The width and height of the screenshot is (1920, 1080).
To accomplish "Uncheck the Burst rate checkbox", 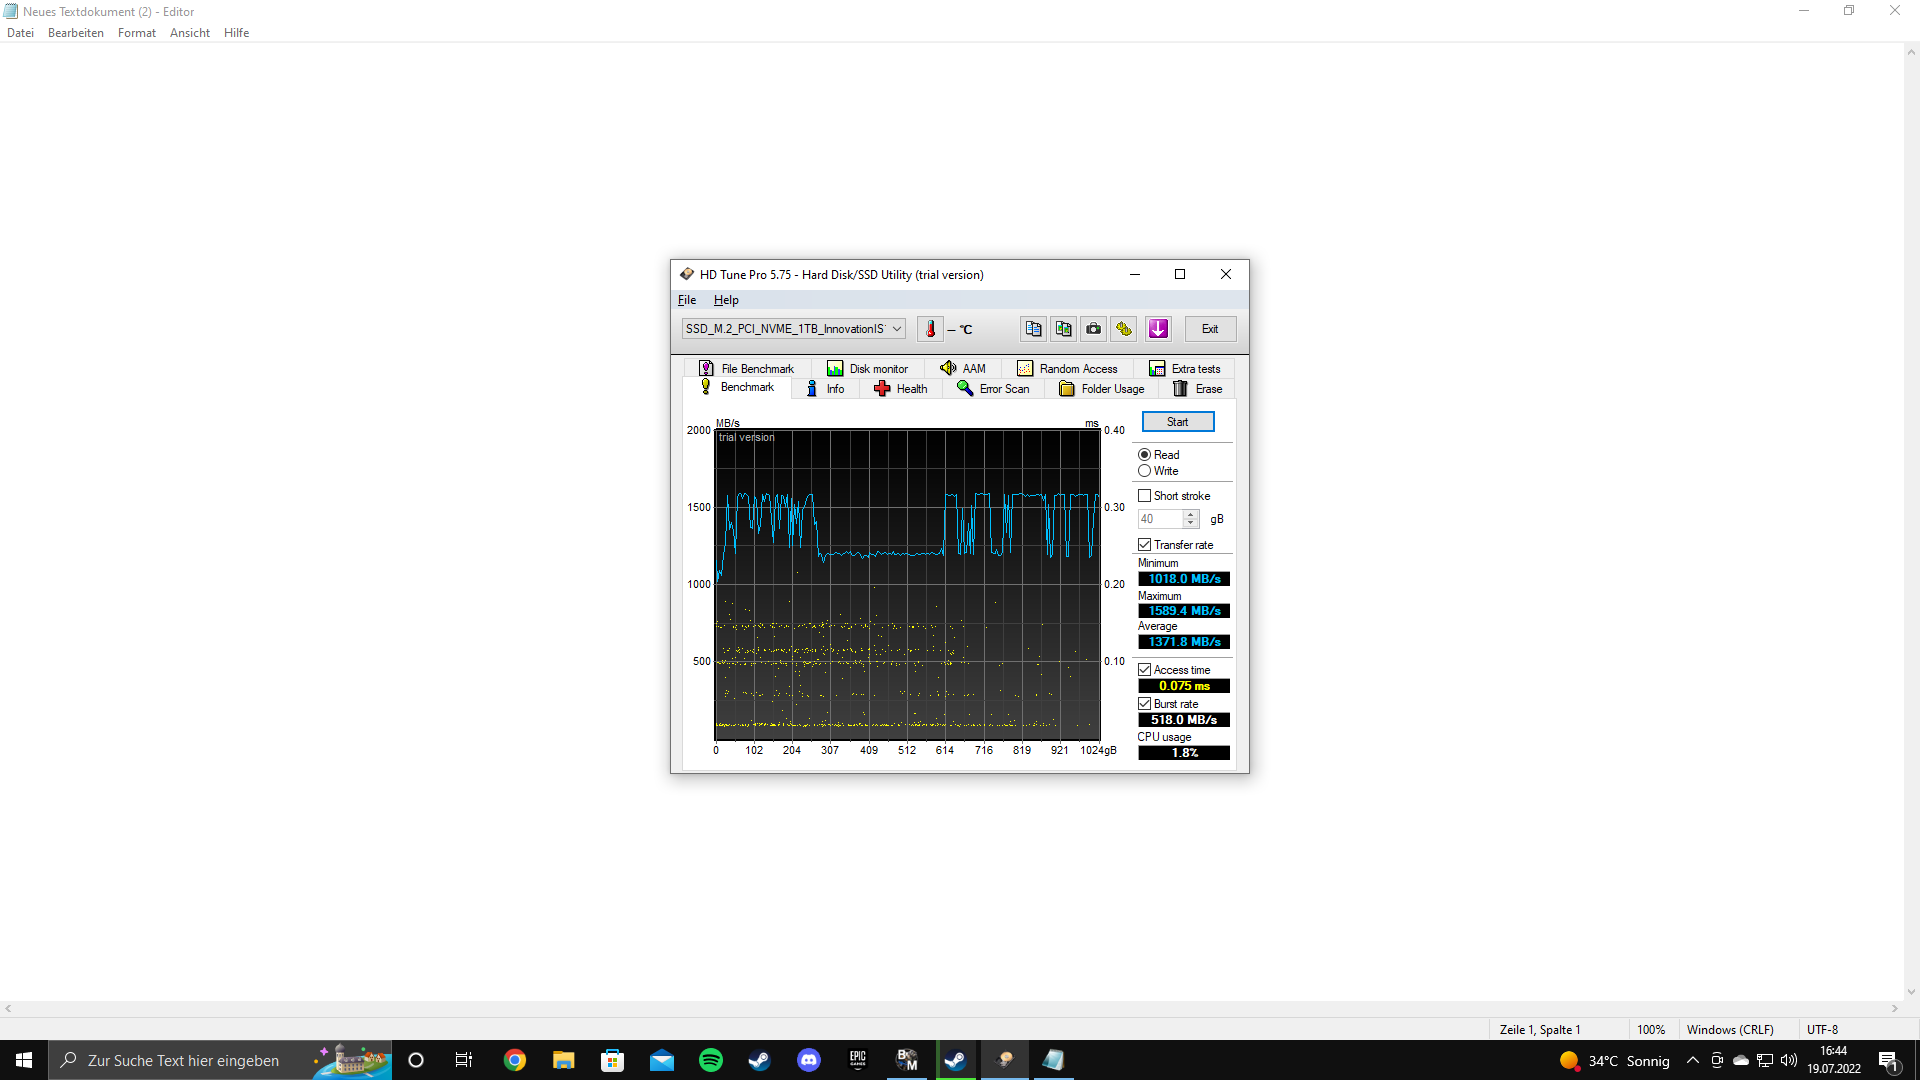I will 1145,704.
